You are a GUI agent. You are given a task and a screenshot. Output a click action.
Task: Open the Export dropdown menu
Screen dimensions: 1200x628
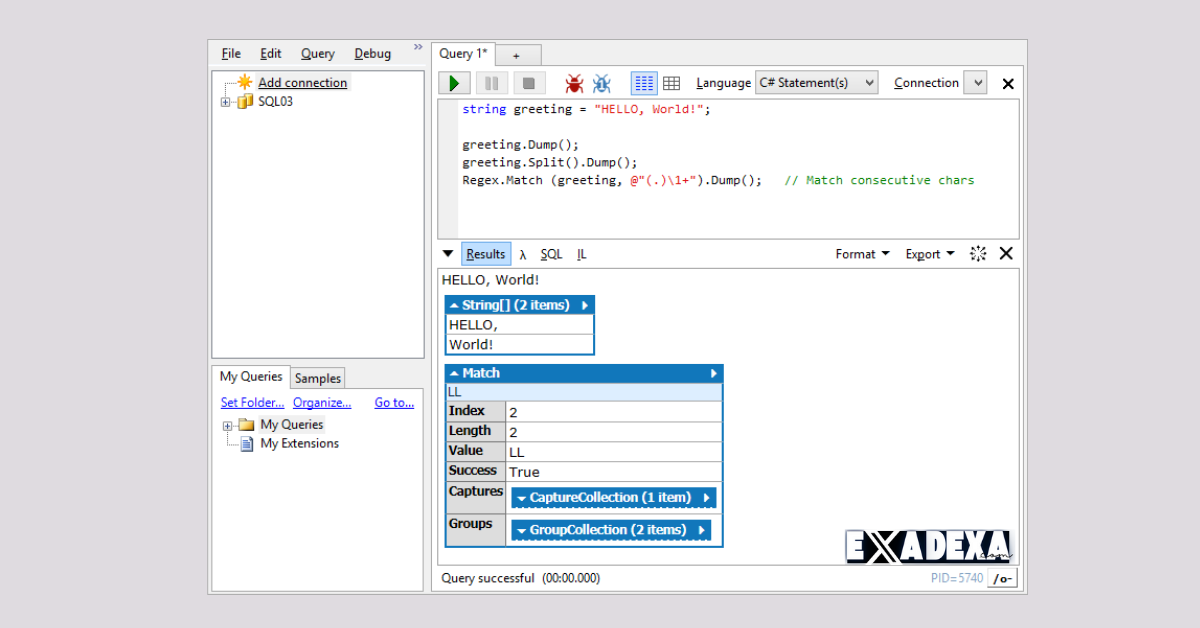(x=929, y=253)
